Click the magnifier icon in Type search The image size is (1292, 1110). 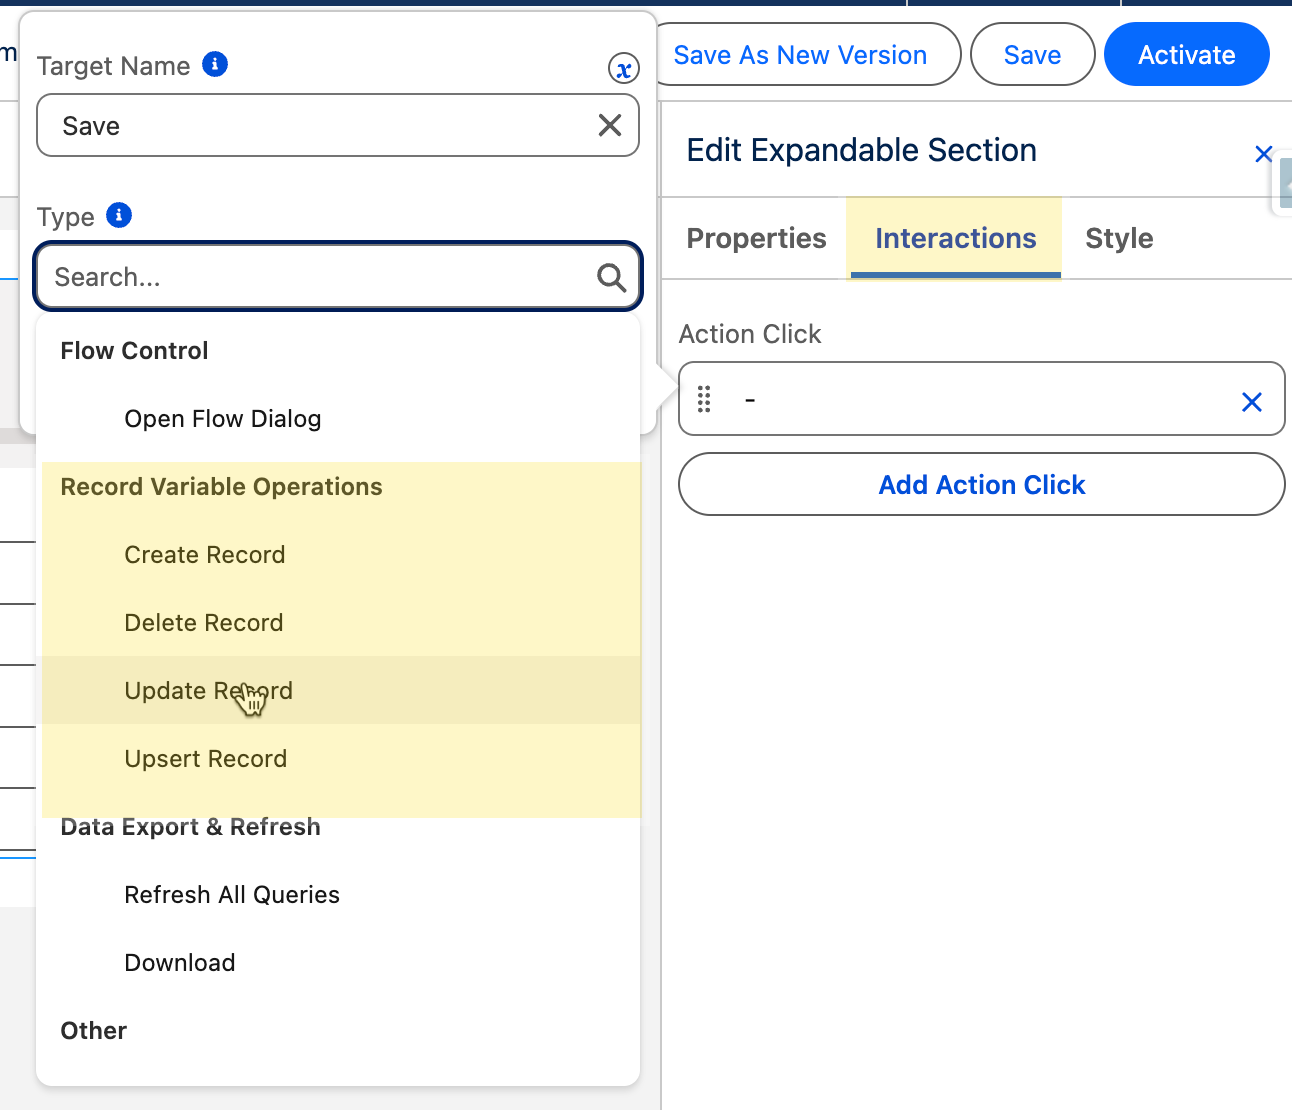[x=611, y=277]
